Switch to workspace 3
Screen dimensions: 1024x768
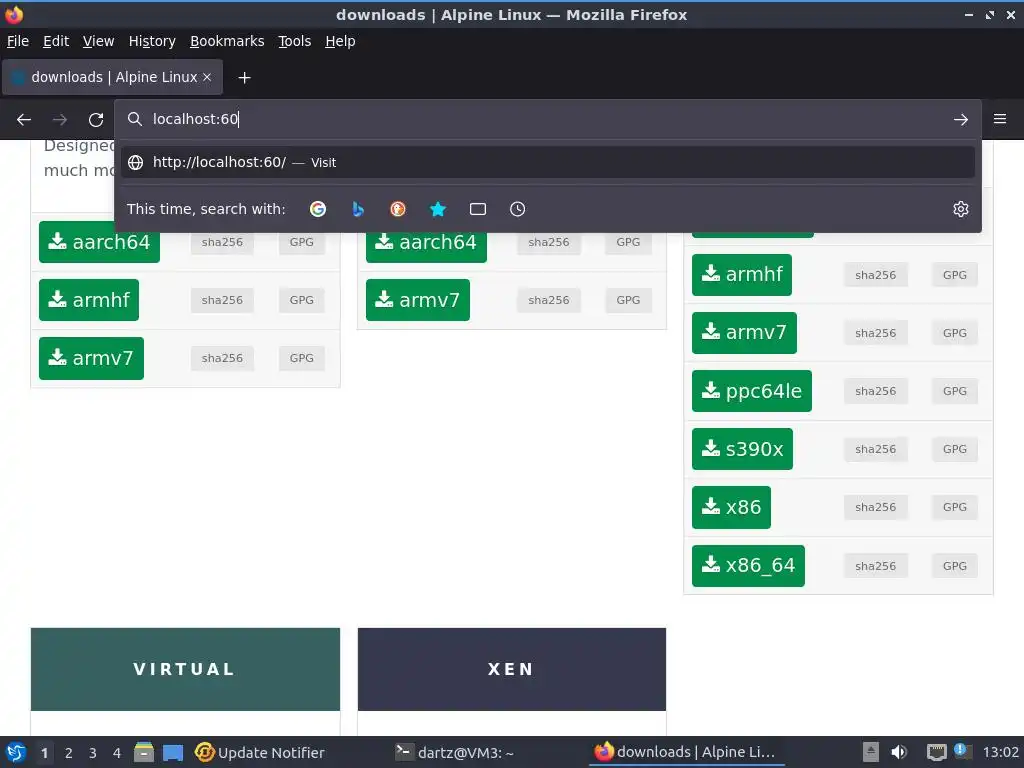click(93, 753)
